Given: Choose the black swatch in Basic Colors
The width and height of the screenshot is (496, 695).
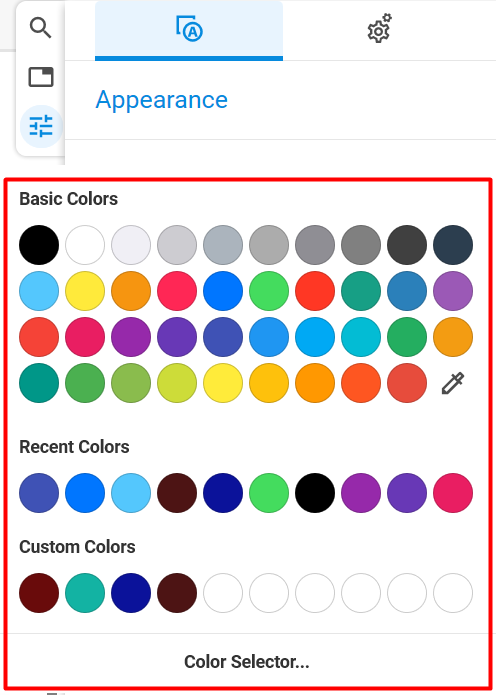Looking at the screenshot, I should [x=39, y=245].
